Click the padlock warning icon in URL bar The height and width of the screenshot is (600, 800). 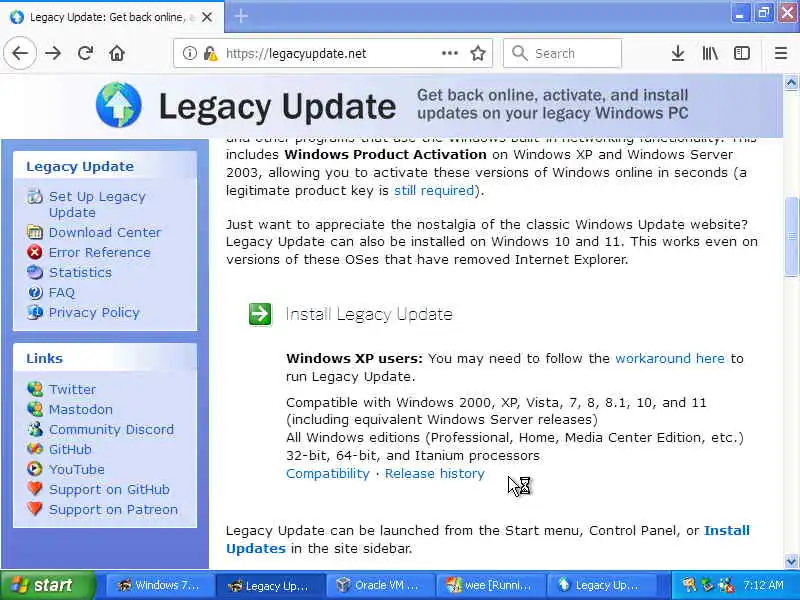pyautogui.click(x=210, y=53)
